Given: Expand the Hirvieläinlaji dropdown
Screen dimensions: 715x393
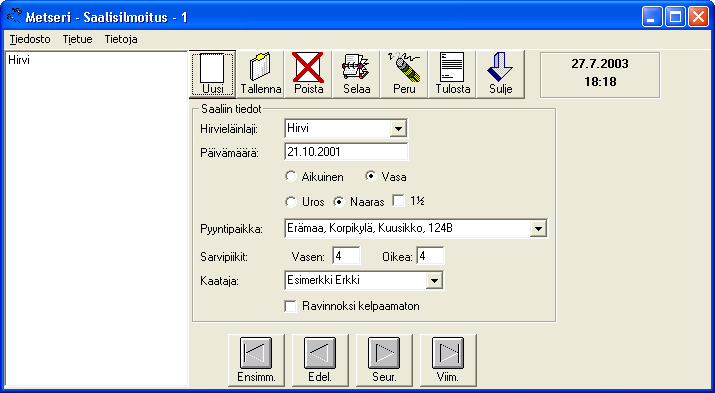Looking at the screenshot, I should (x=398, y=129).
